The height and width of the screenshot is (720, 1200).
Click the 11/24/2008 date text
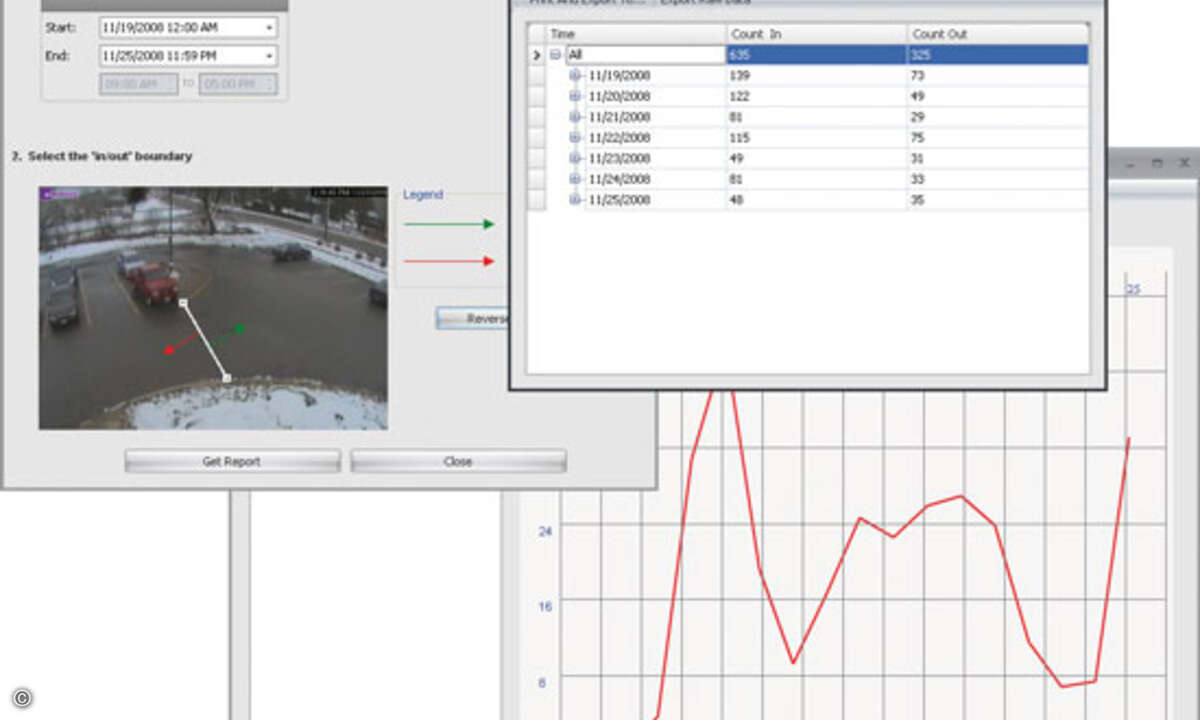(x=619, y=180)
